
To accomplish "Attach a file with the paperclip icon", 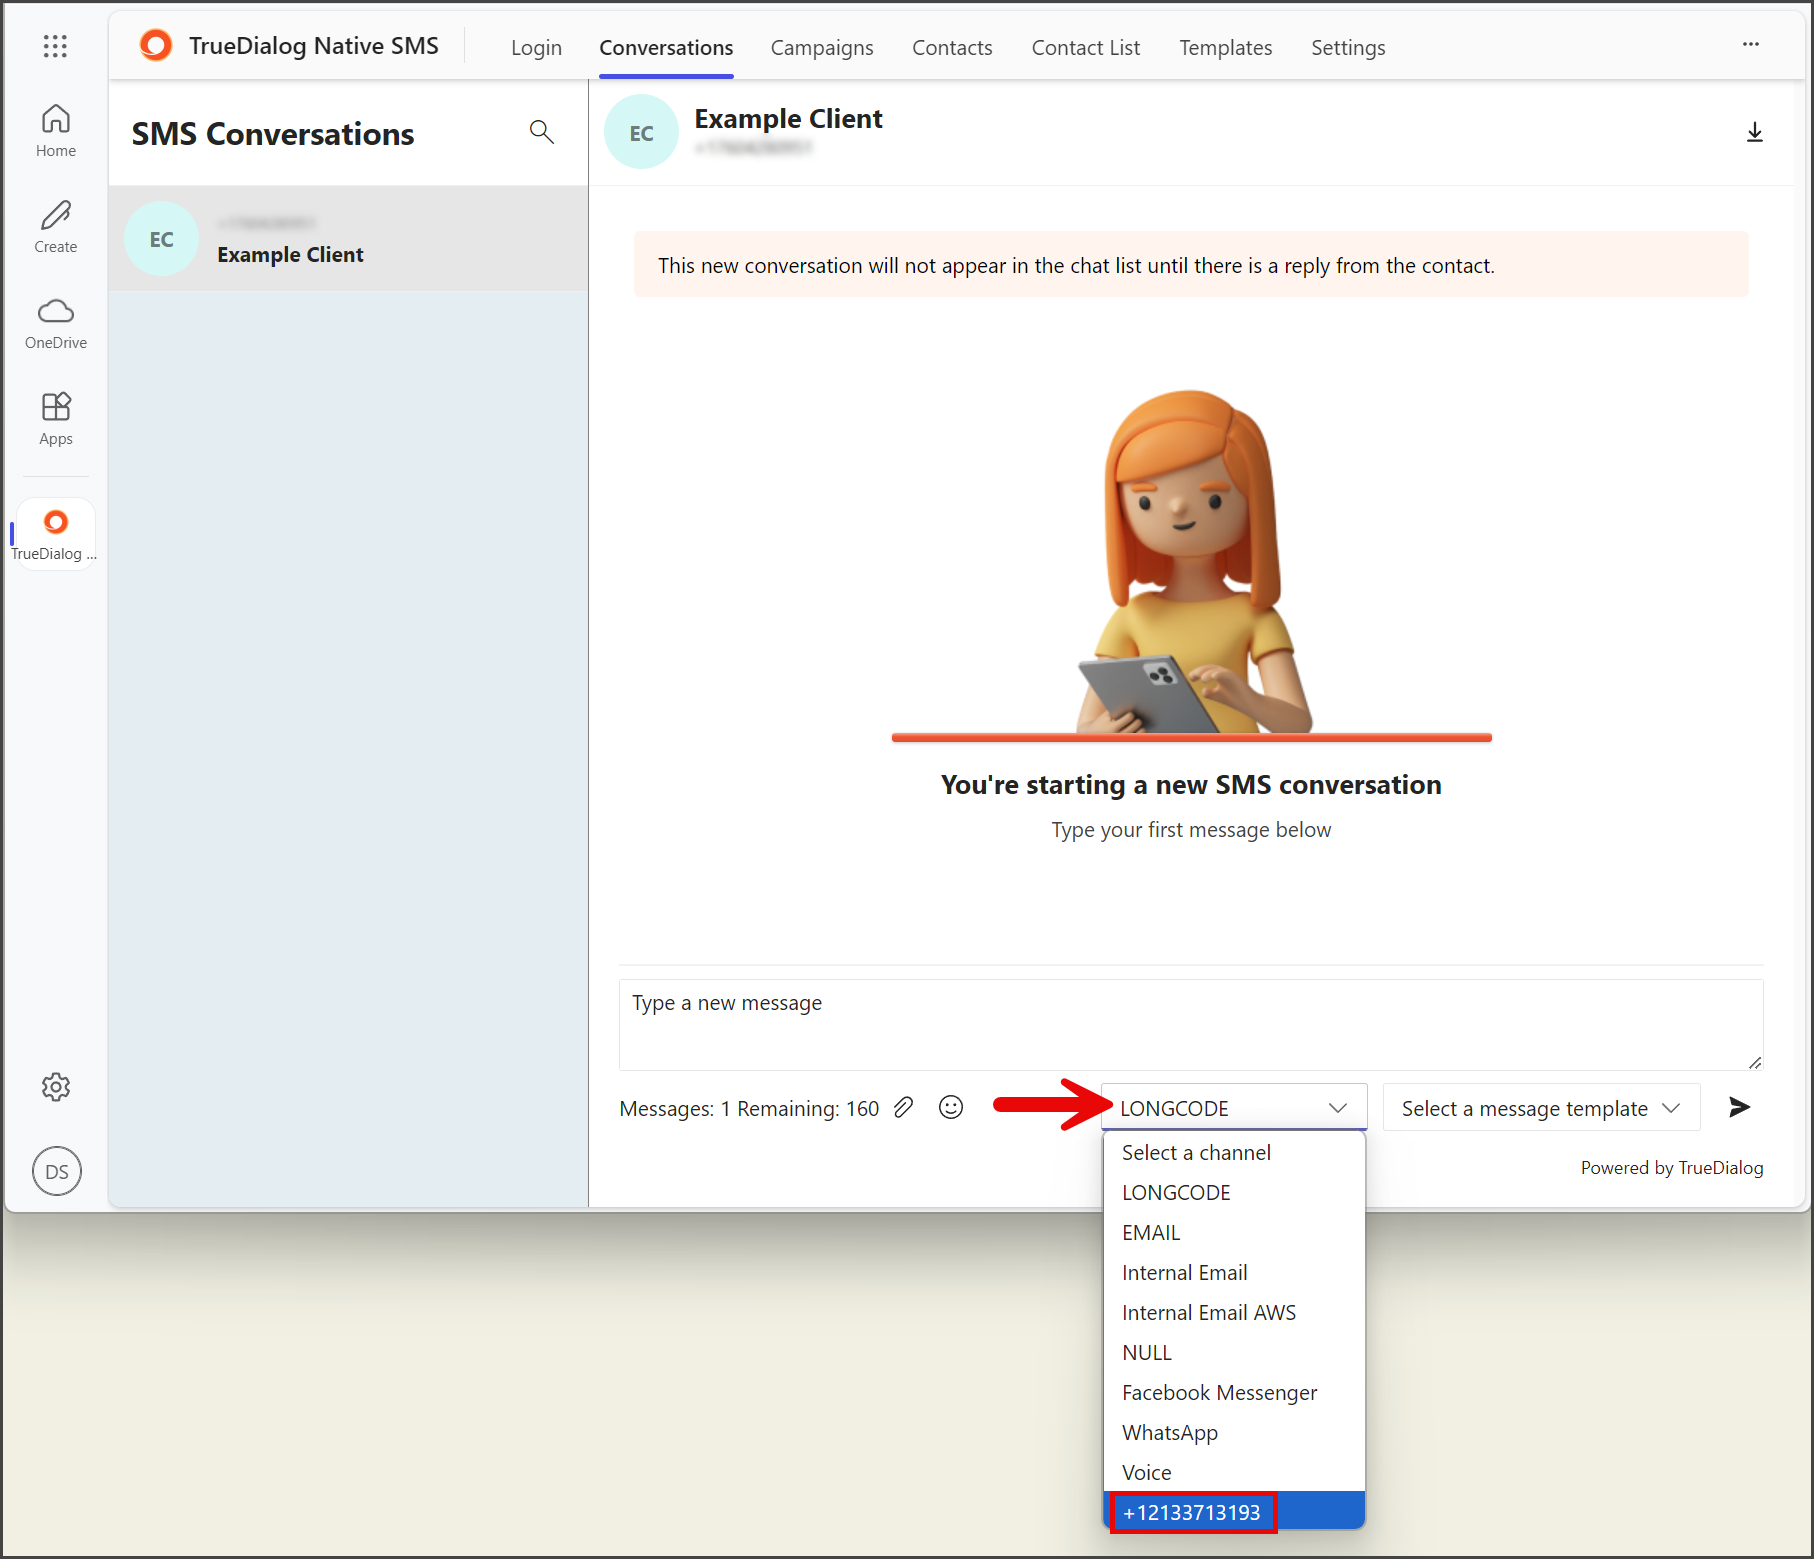I will click(x=904, y=1107).
